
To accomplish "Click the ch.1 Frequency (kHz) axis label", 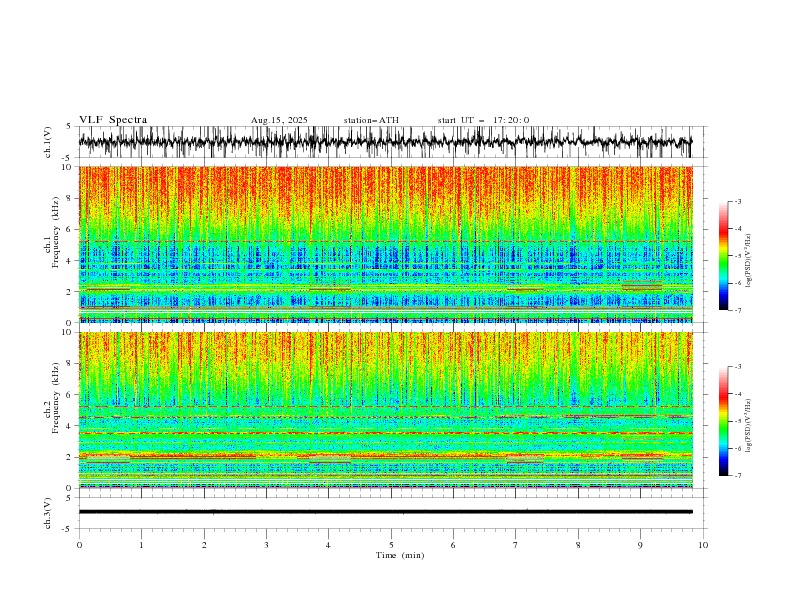I will (x=53, y=231).
